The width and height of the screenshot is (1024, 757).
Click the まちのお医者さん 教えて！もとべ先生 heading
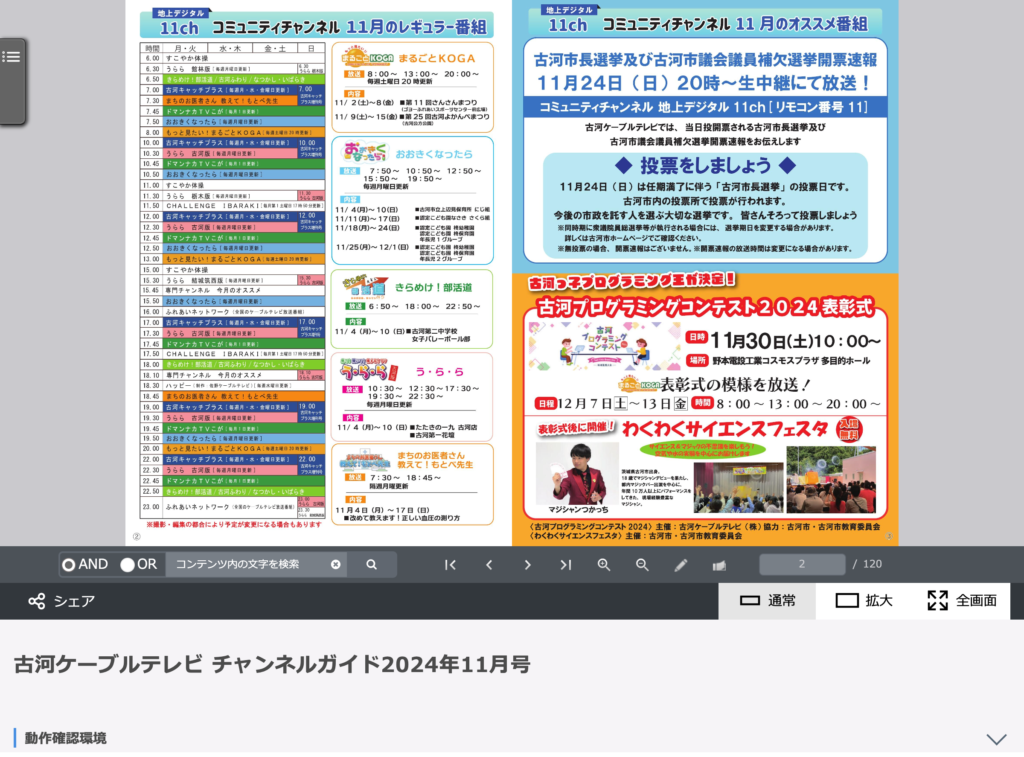coord(435,460)
